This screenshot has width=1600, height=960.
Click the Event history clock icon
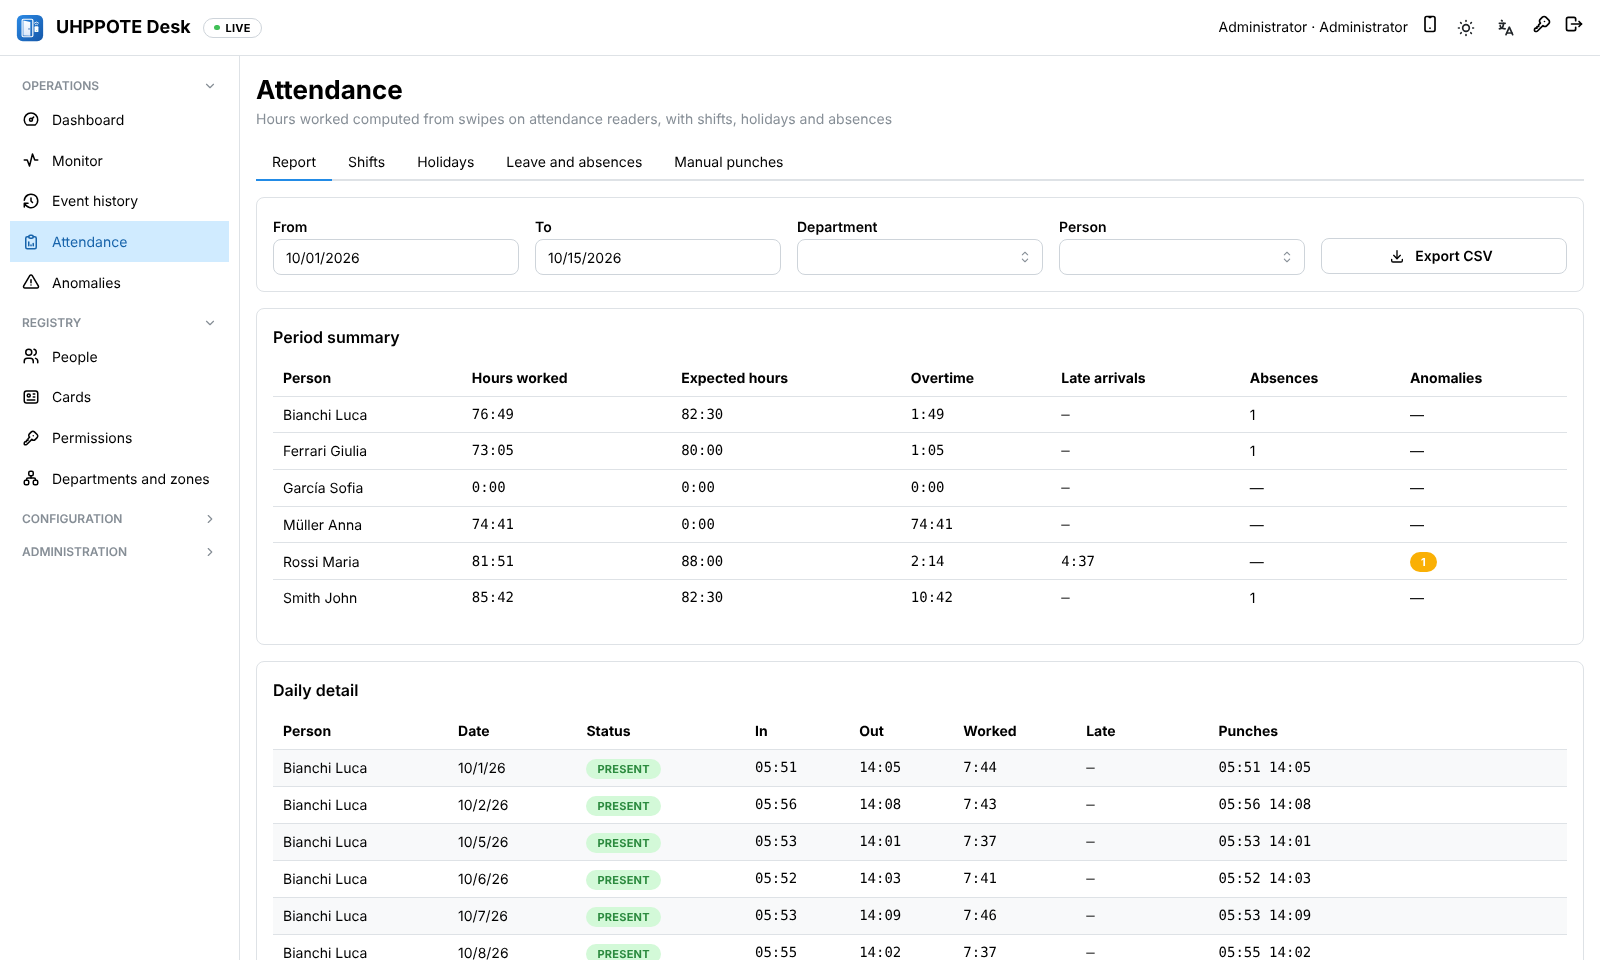31,201
